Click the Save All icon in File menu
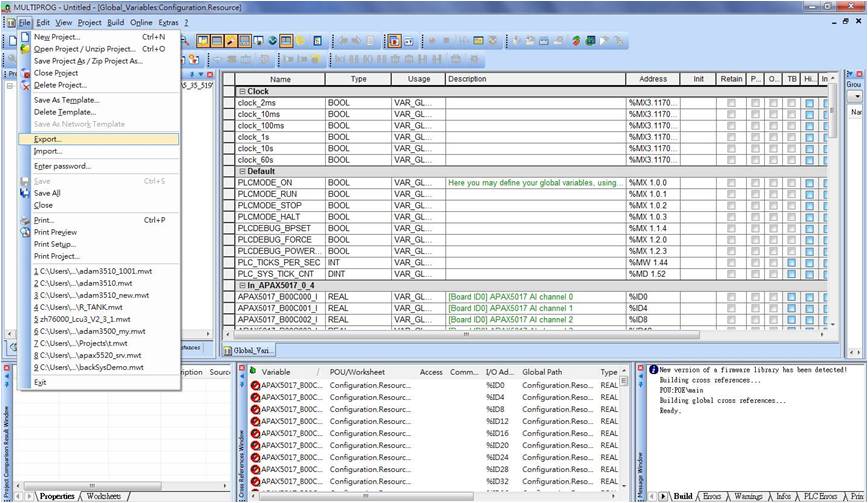This screenshot has width=868, height=503. click(25, 193)
